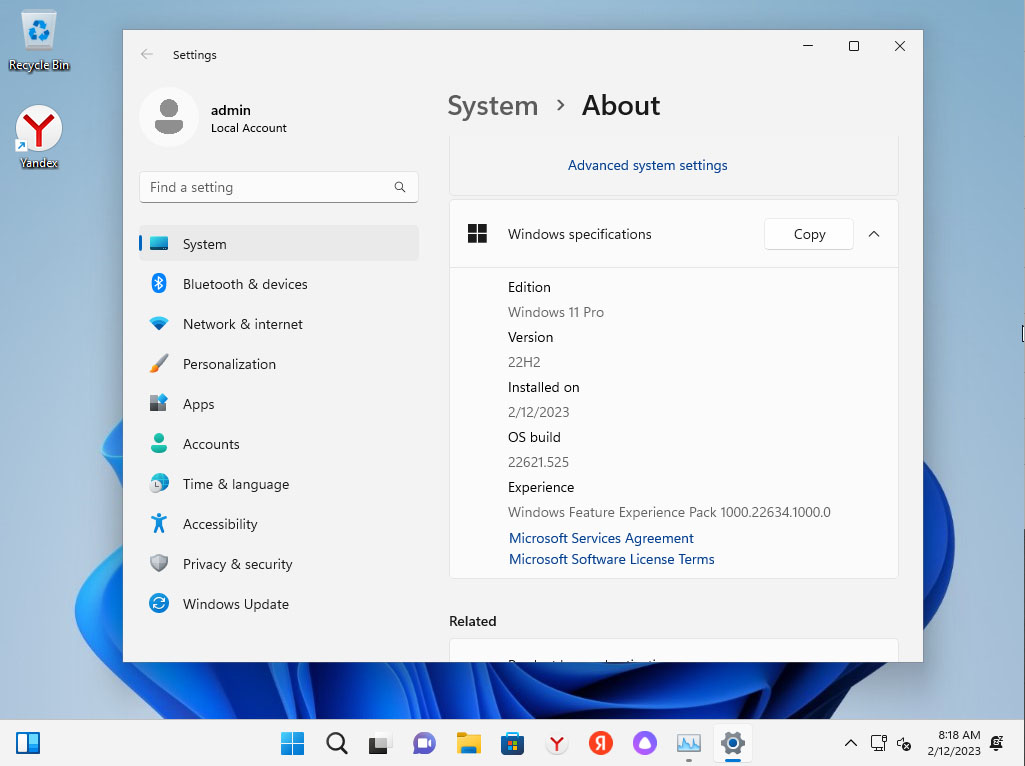Open Windows Update page

pos(235,604)
